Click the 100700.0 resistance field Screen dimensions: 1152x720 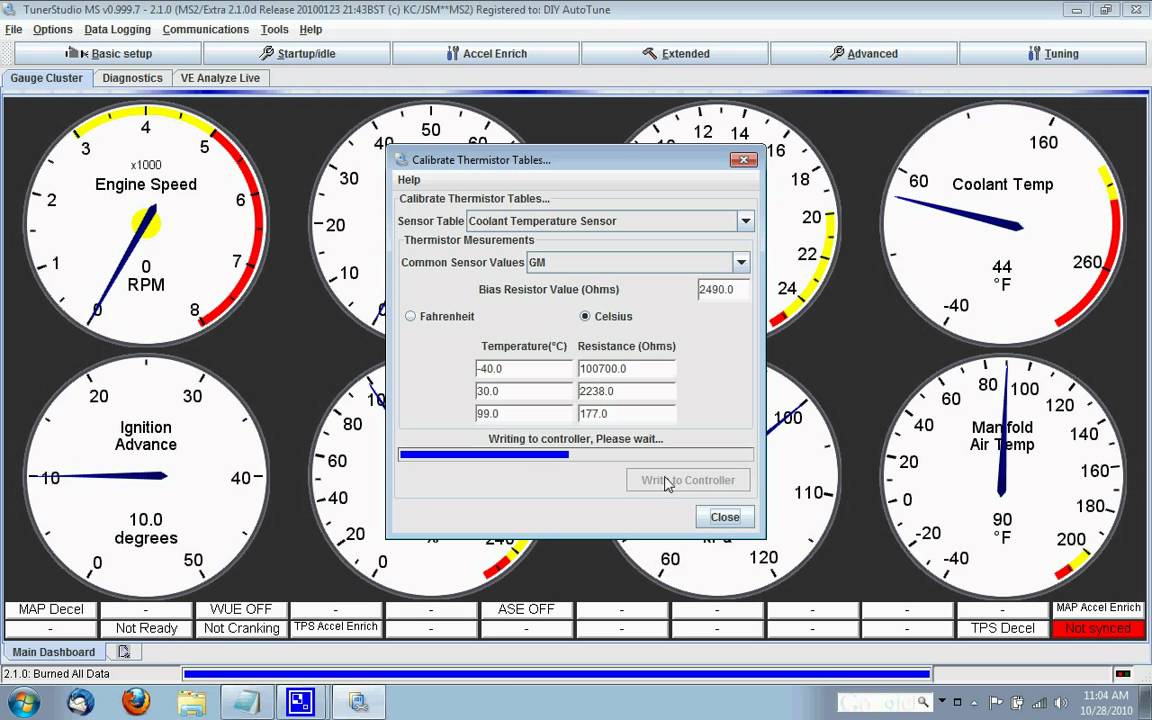pyautogui.click(x=627, y=369)
